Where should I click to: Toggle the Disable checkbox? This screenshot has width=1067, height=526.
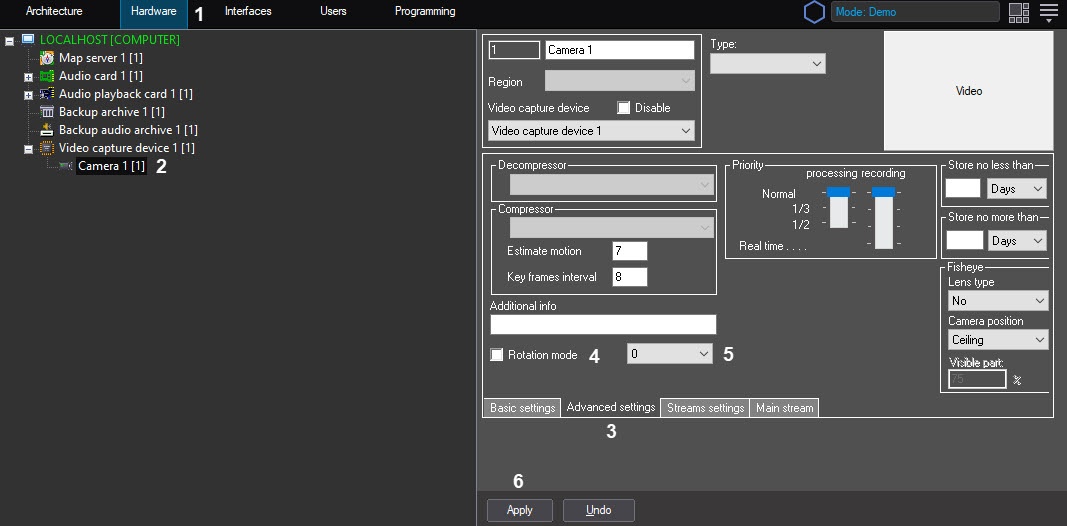tap(624, 108)
